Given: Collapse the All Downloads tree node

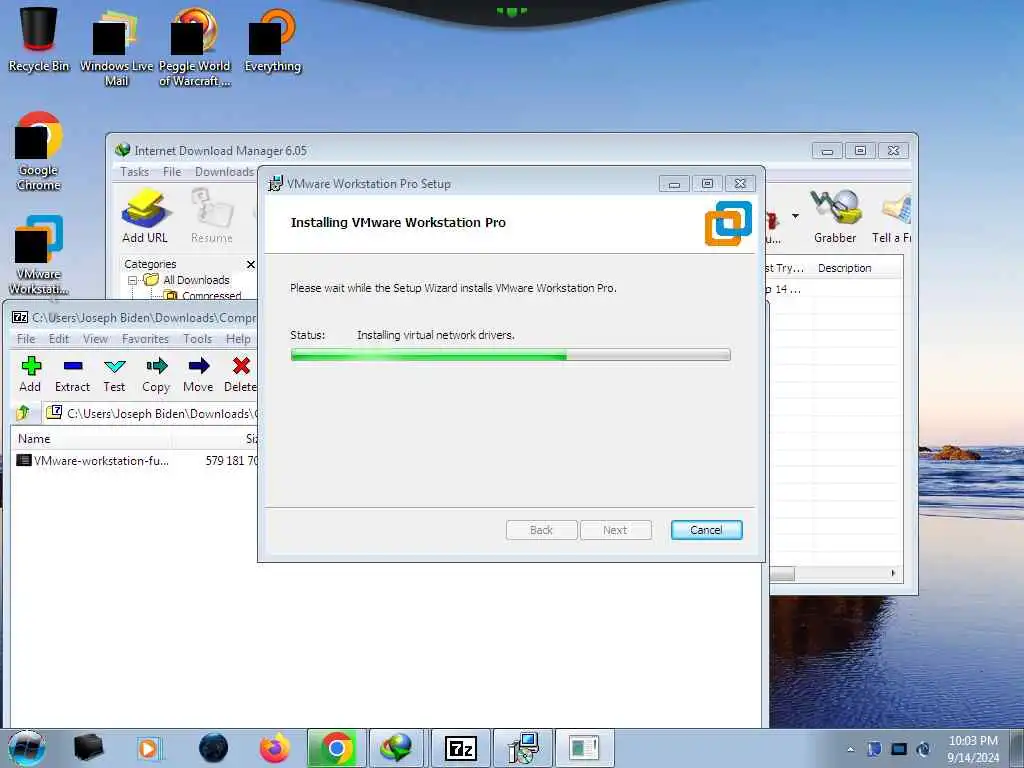Looking at the screenshot, I should pyautogui.click(x=132, y=280).
